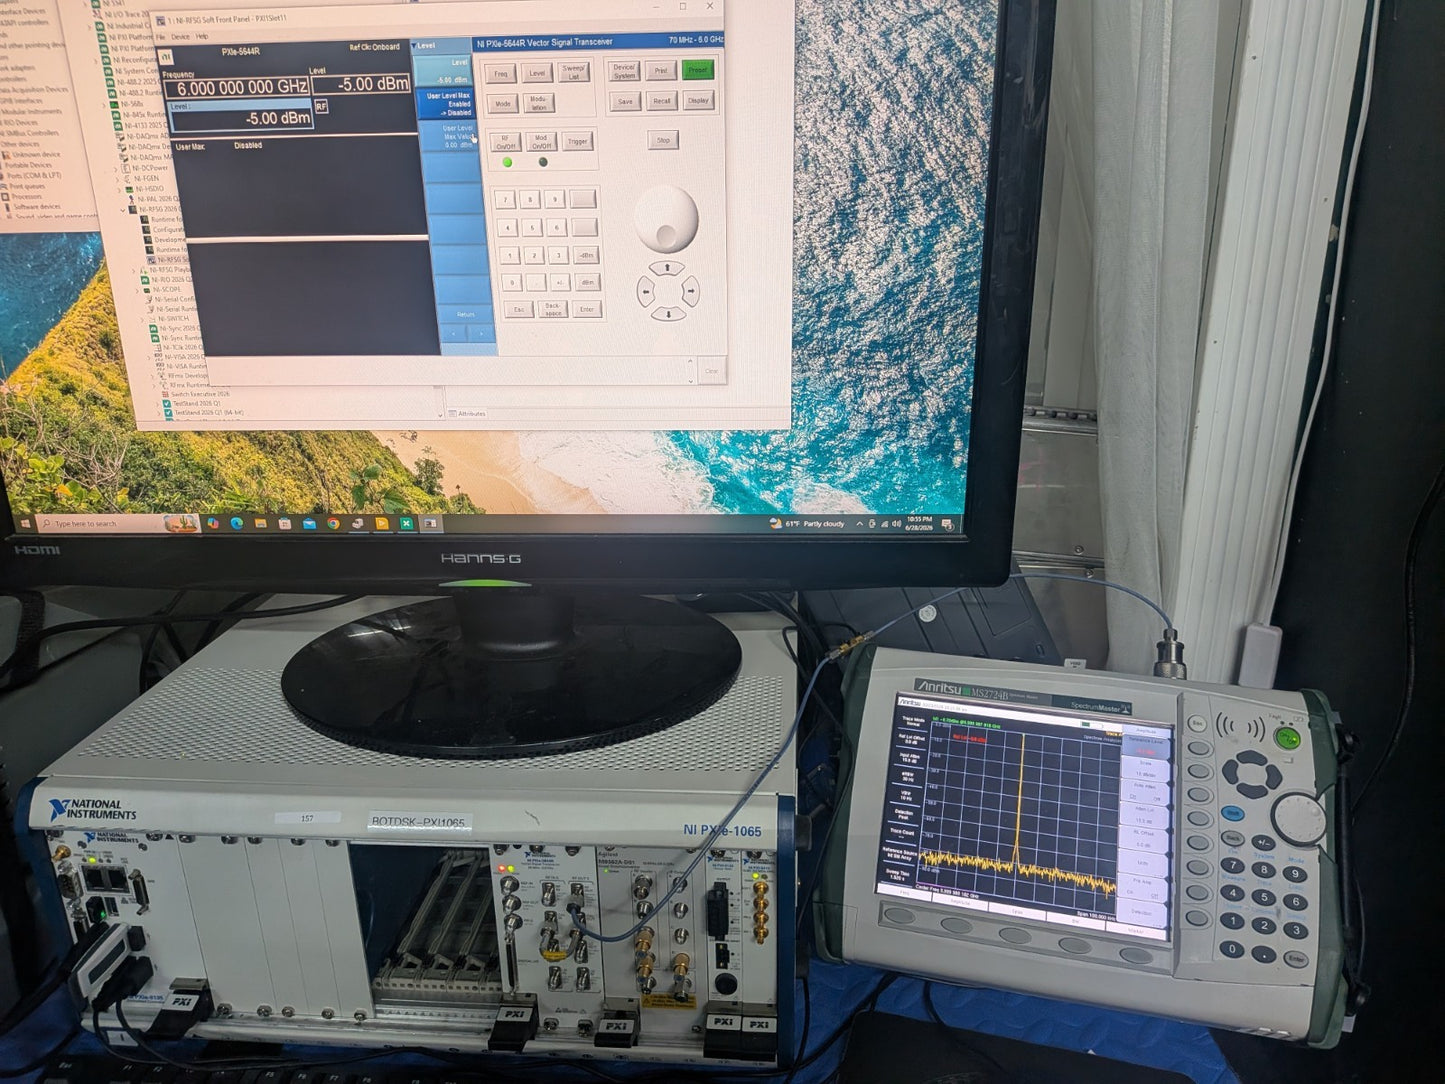Click the Return softkey
This screenshot has height=1084, width=1445.
(x=466, y=314)
